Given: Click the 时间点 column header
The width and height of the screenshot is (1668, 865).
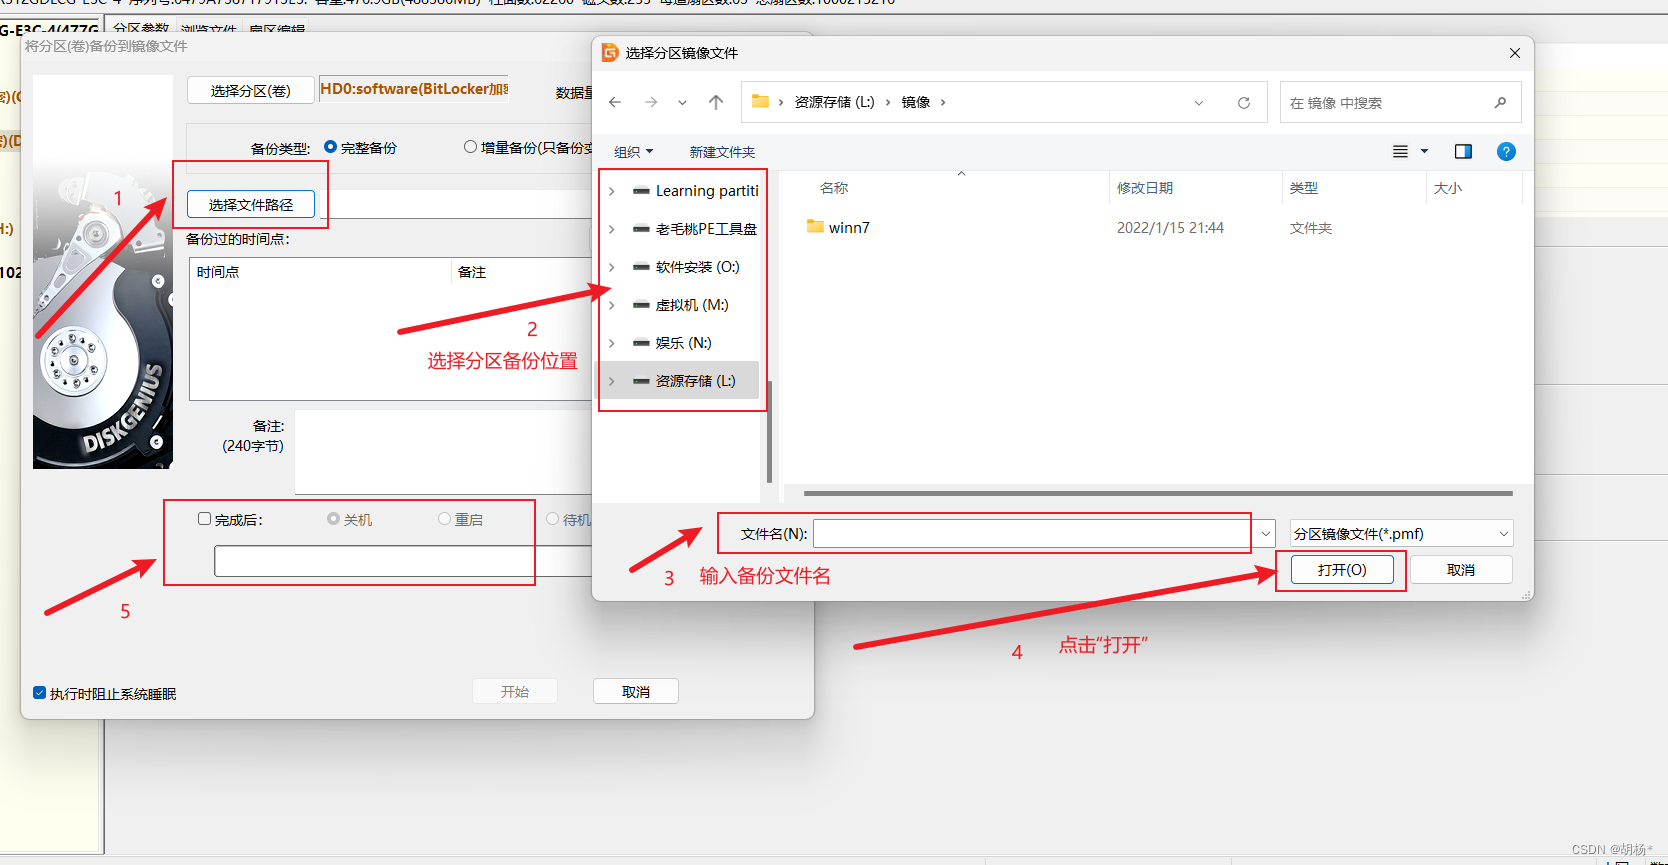Looking at the screenshot, I should [320, 272].
